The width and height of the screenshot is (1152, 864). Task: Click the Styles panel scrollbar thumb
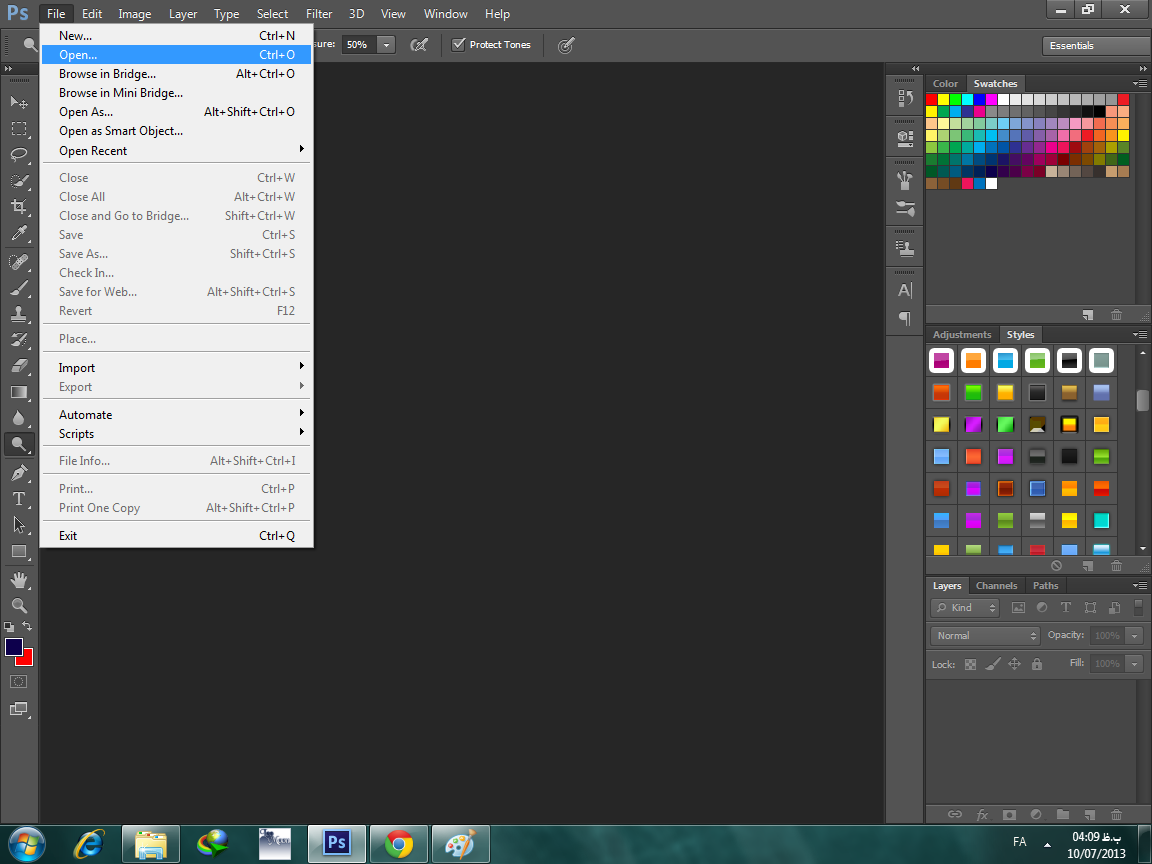click(1142, 400)
